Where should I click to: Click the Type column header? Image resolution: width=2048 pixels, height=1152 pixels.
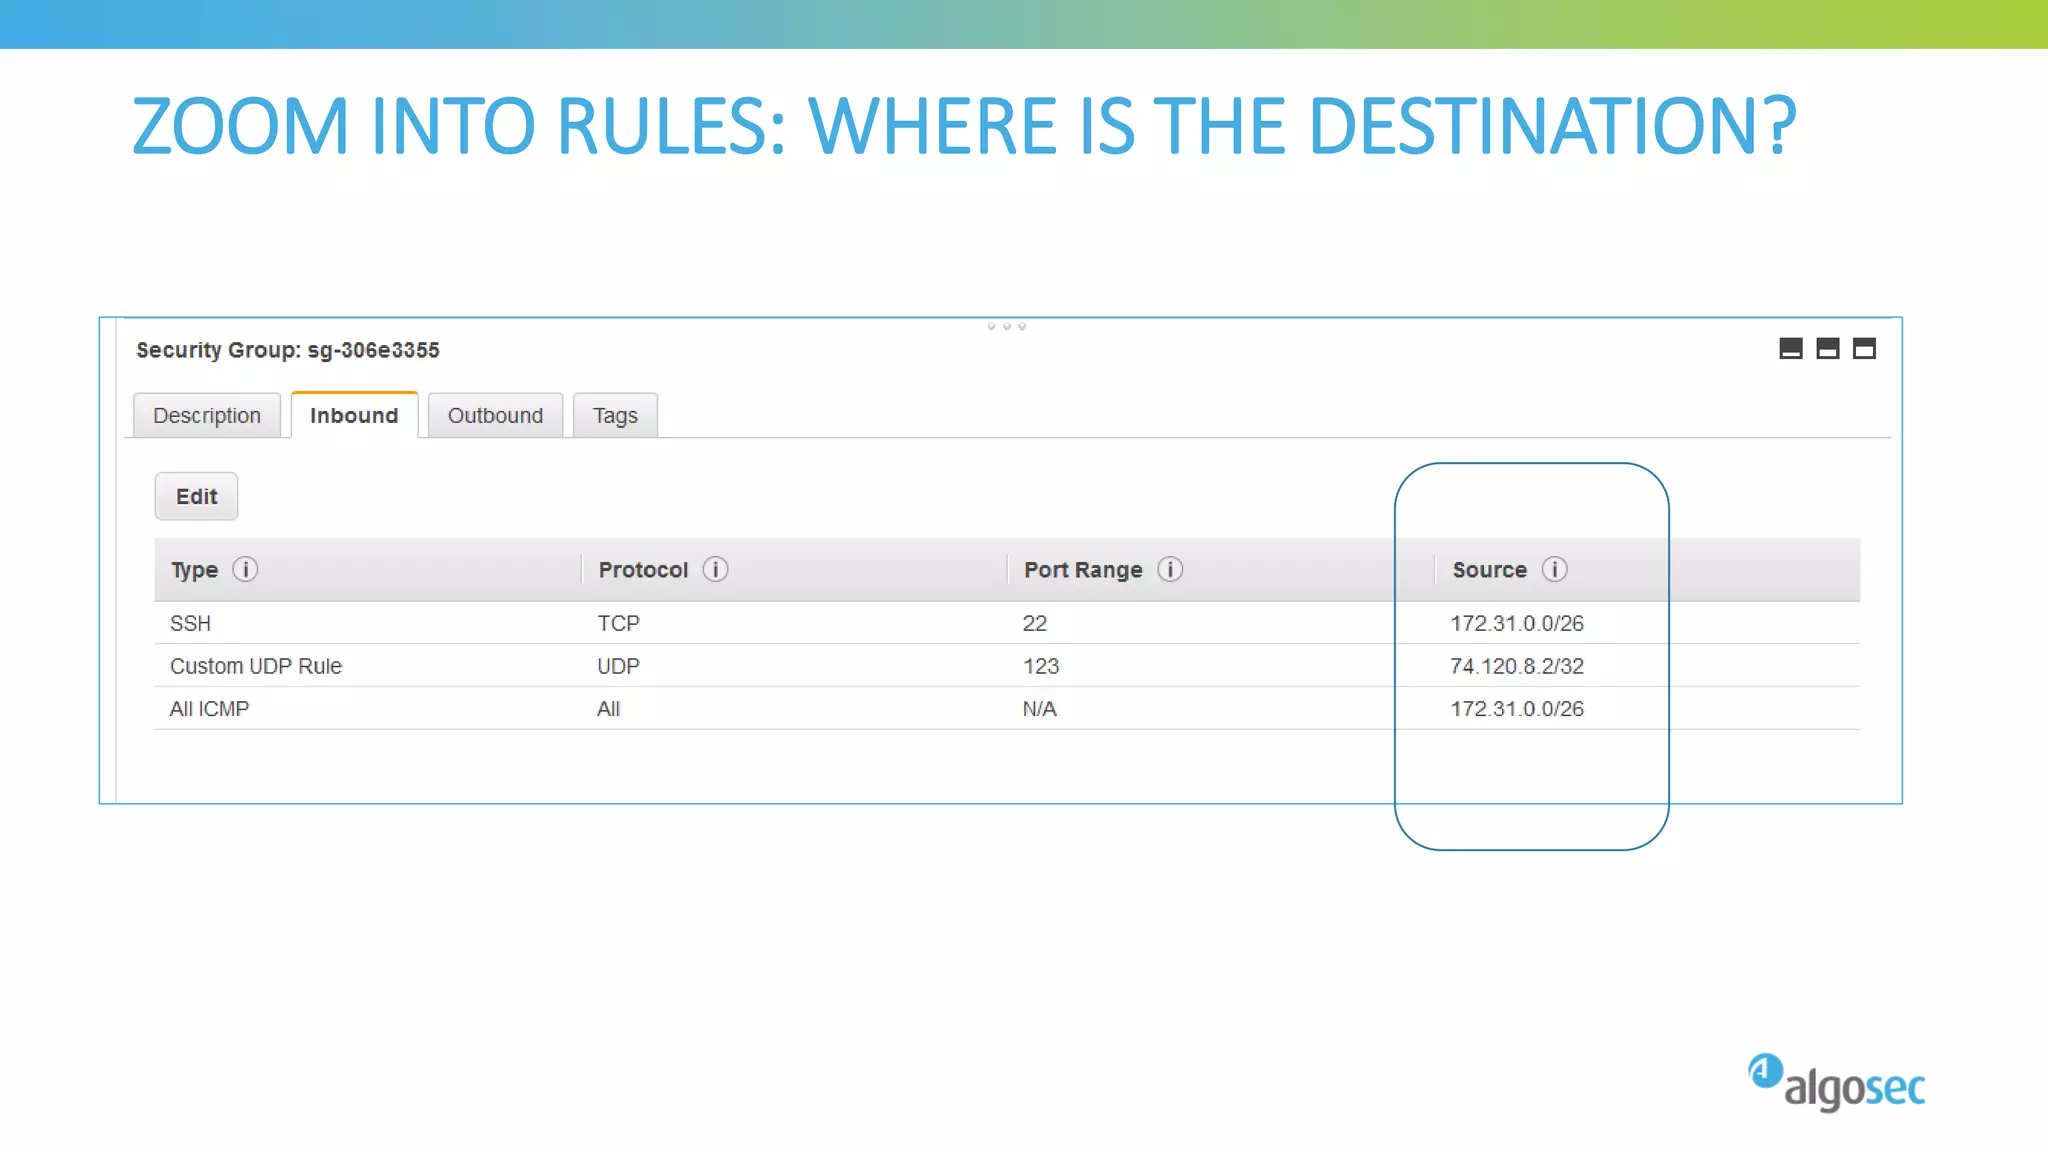tap(194, 570)
